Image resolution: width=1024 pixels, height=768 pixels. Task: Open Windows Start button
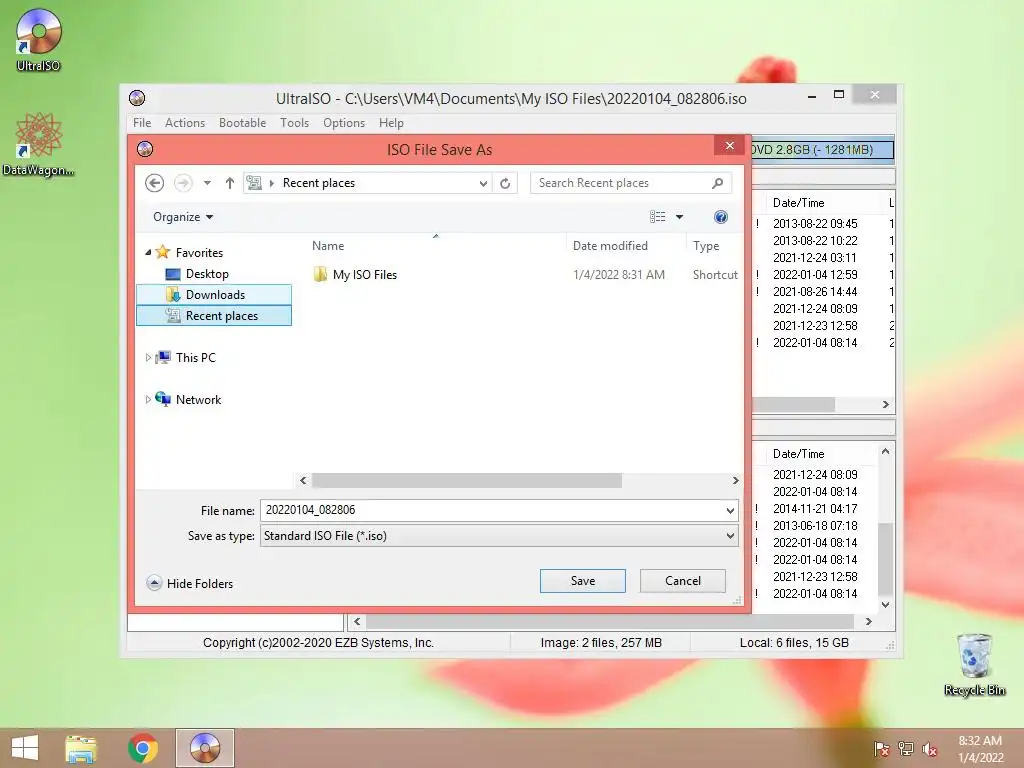point(25,748)
